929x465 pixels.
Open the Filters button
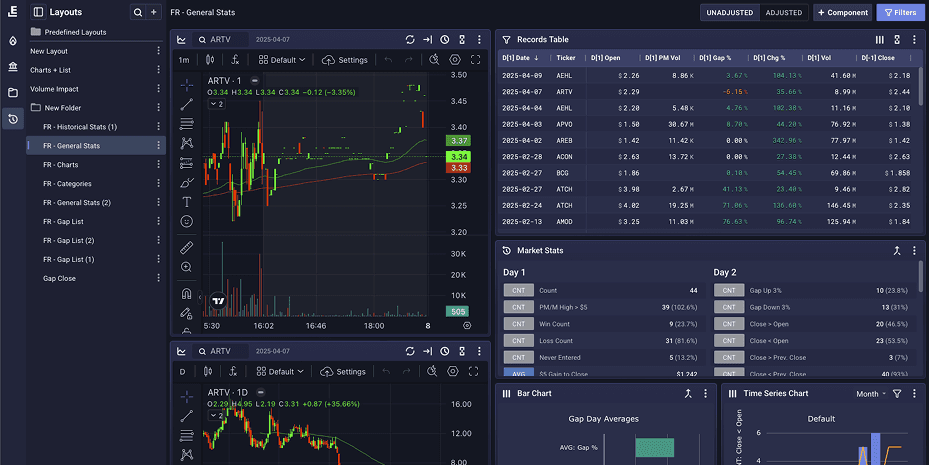click(x=900, y=12)
